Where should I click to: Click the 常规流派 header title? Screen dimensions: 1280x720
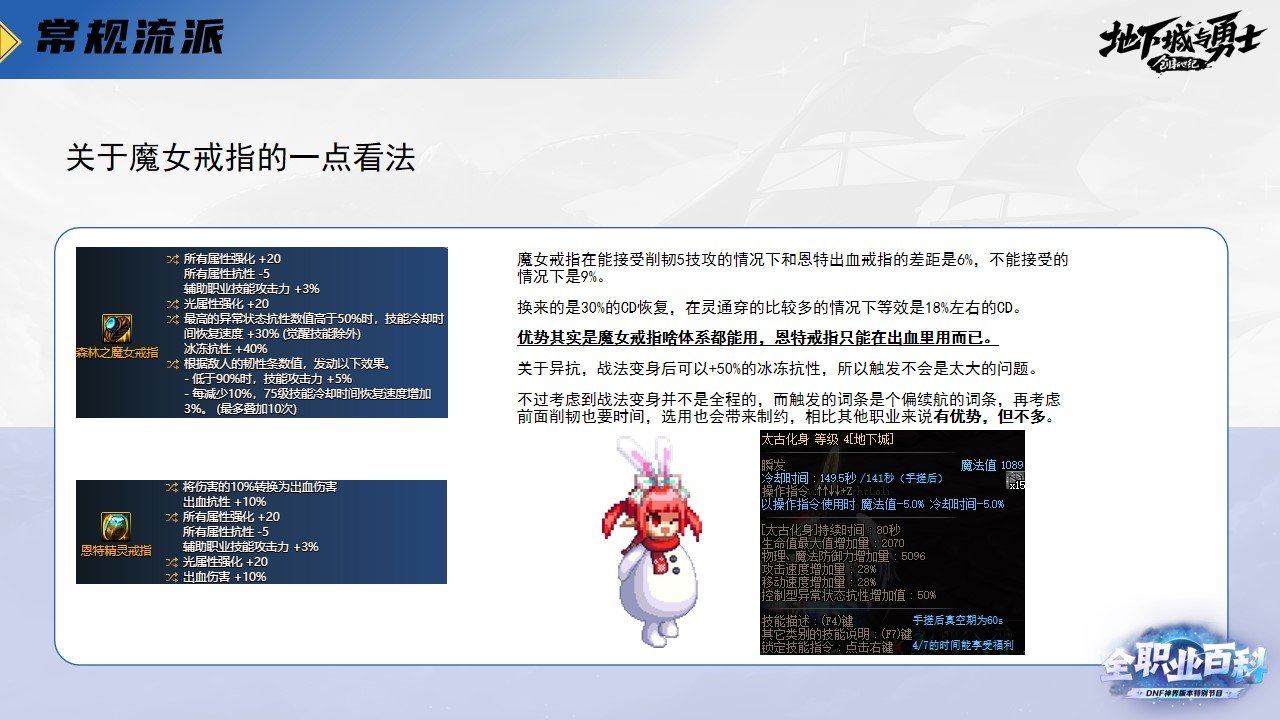point(130,38)
